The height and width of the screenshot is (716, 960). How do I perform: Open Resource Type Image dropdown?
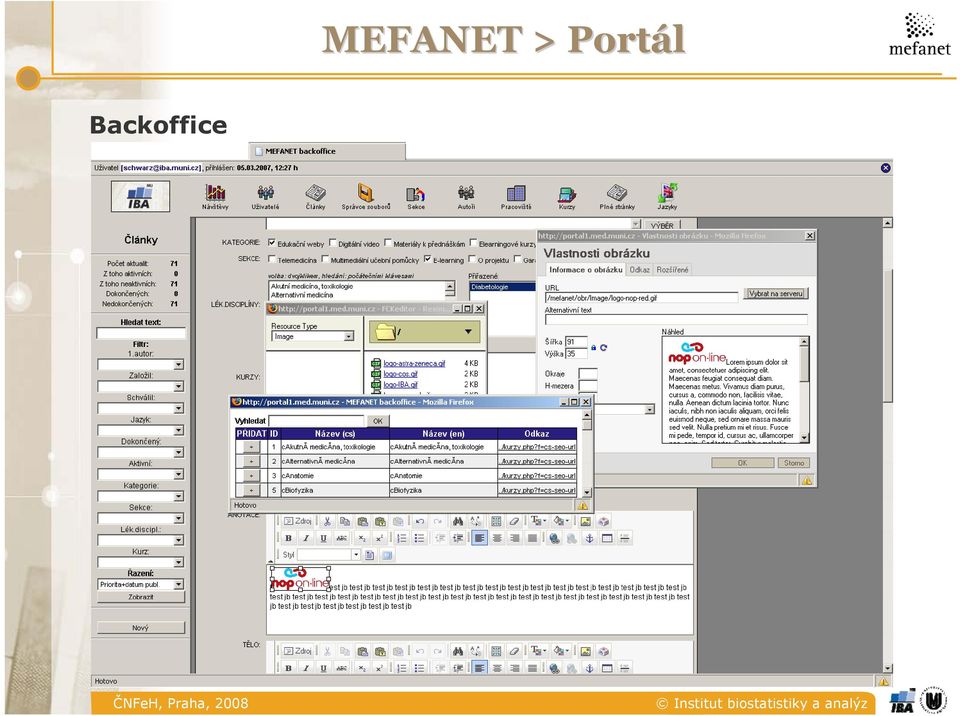(313, 336)
